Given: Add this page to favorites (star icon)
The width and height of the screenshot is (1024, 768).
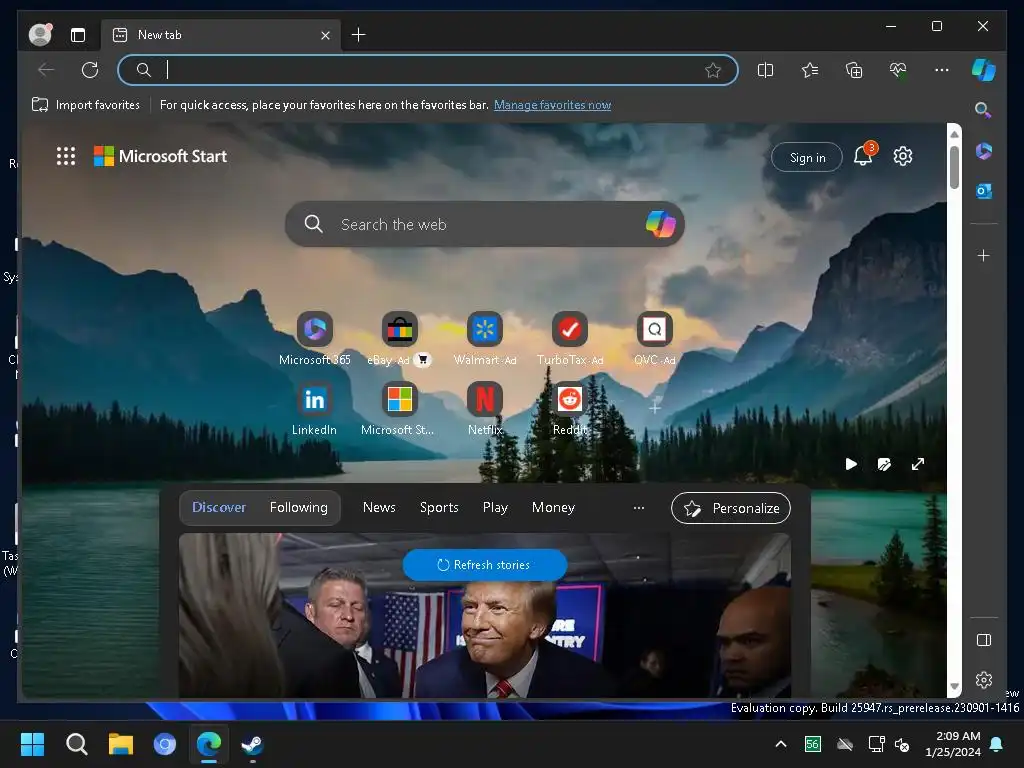Looking at the screenshot, I should [713, 70].
